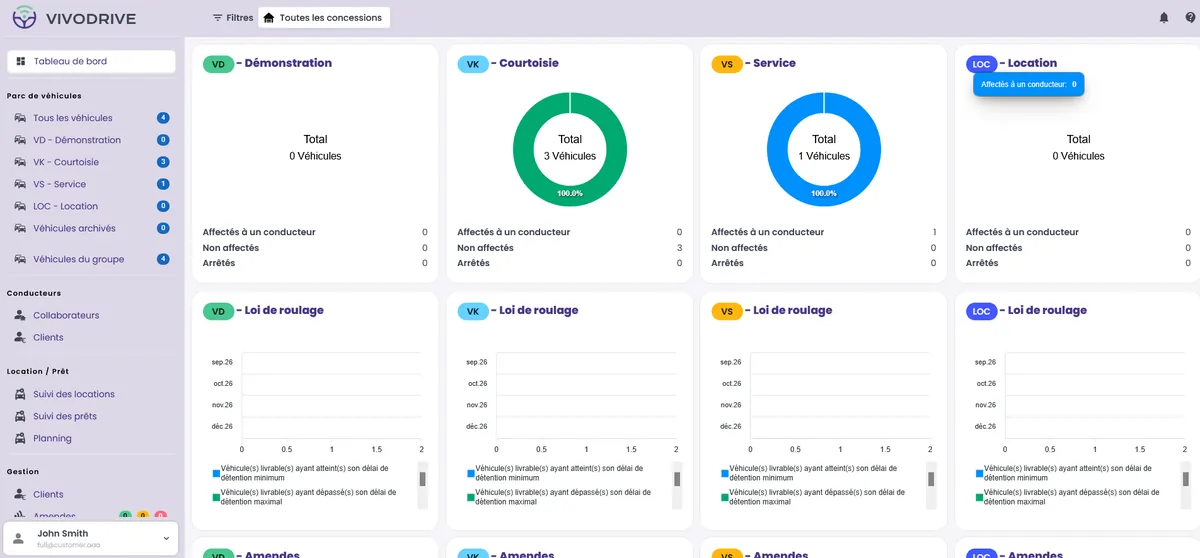Click the person icon beside Clients under Conducteurs
The width and height of the screenshot is (1200, 558).
(21, 337)
